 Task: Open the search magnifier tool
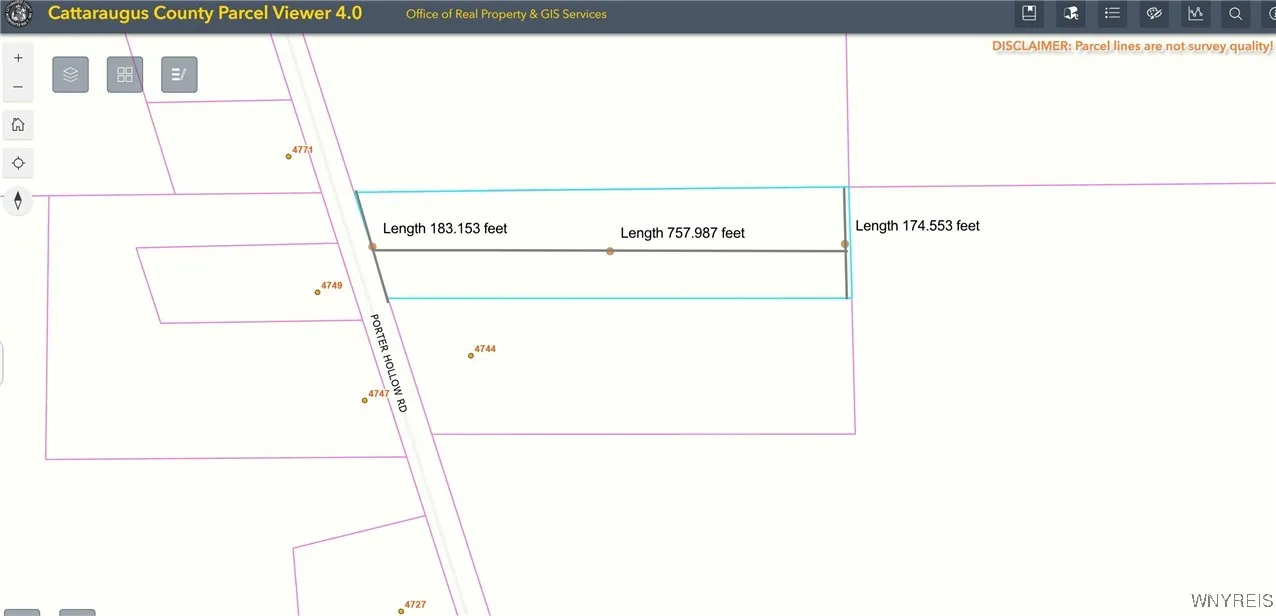click(1236, 14)
